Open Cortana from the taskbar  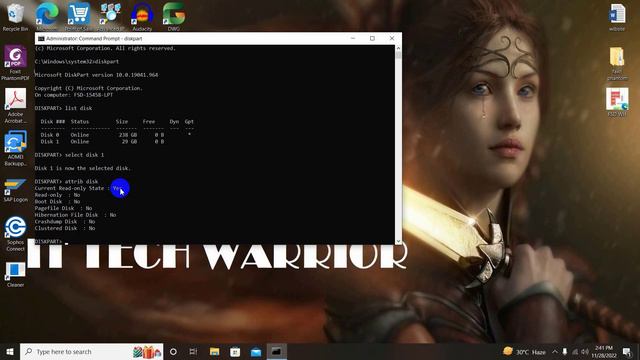pyautogui.click(x=173, y=351)
